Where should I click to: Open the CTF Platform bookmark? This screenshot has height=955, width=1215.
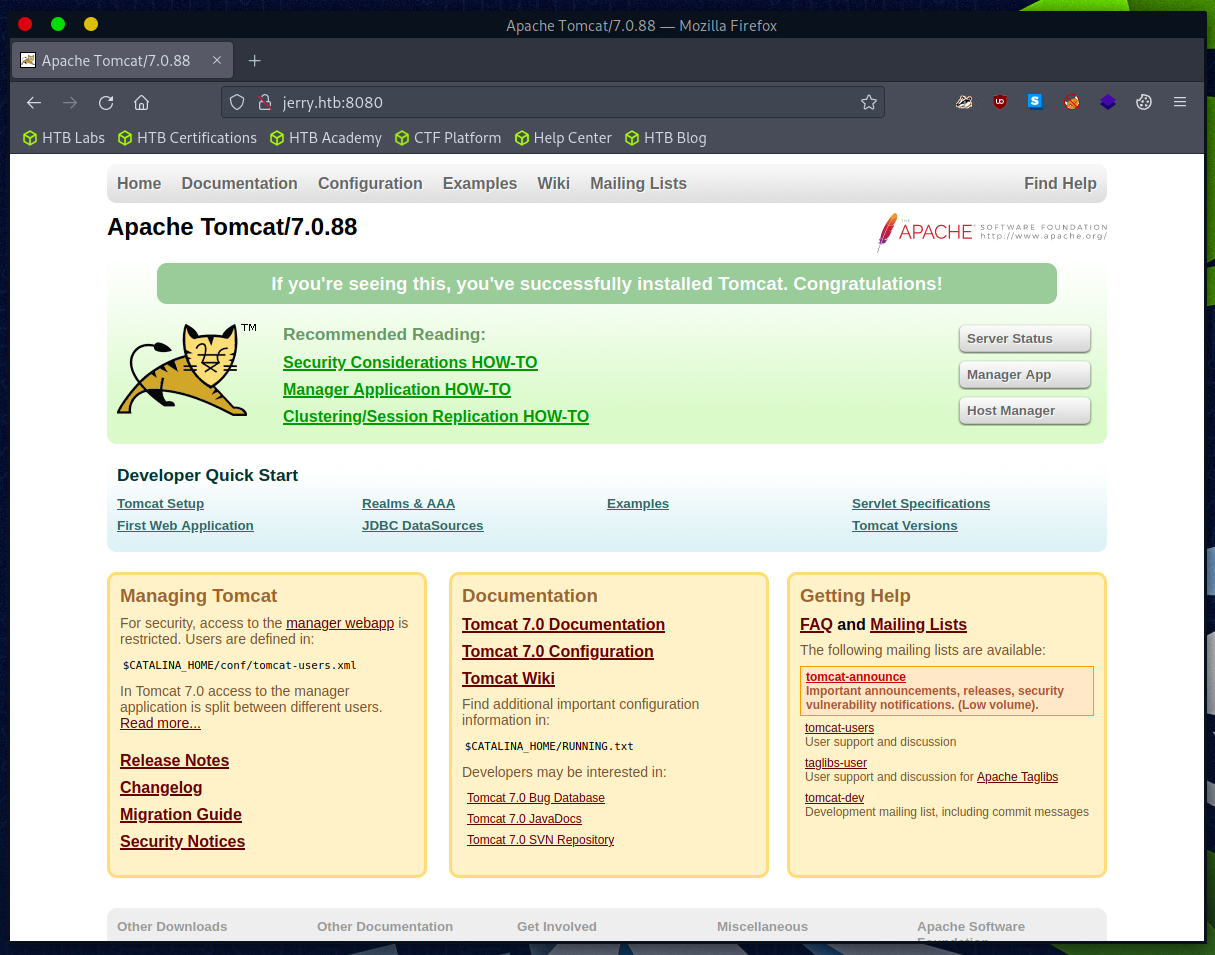(x=448, y=138)
